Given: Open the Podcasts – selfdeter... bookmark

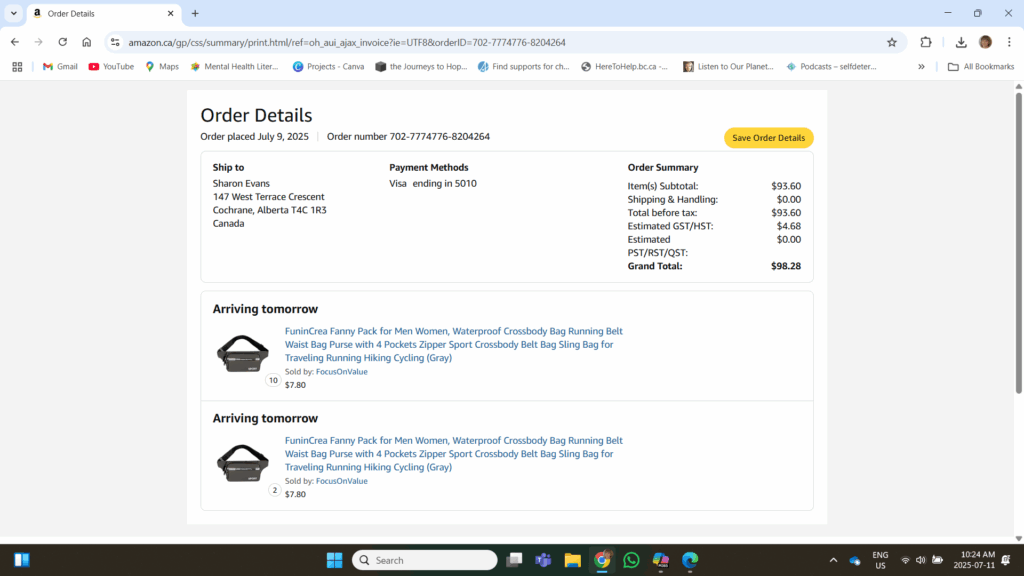Looking at the screenshot, I should (x=831, y=67).
